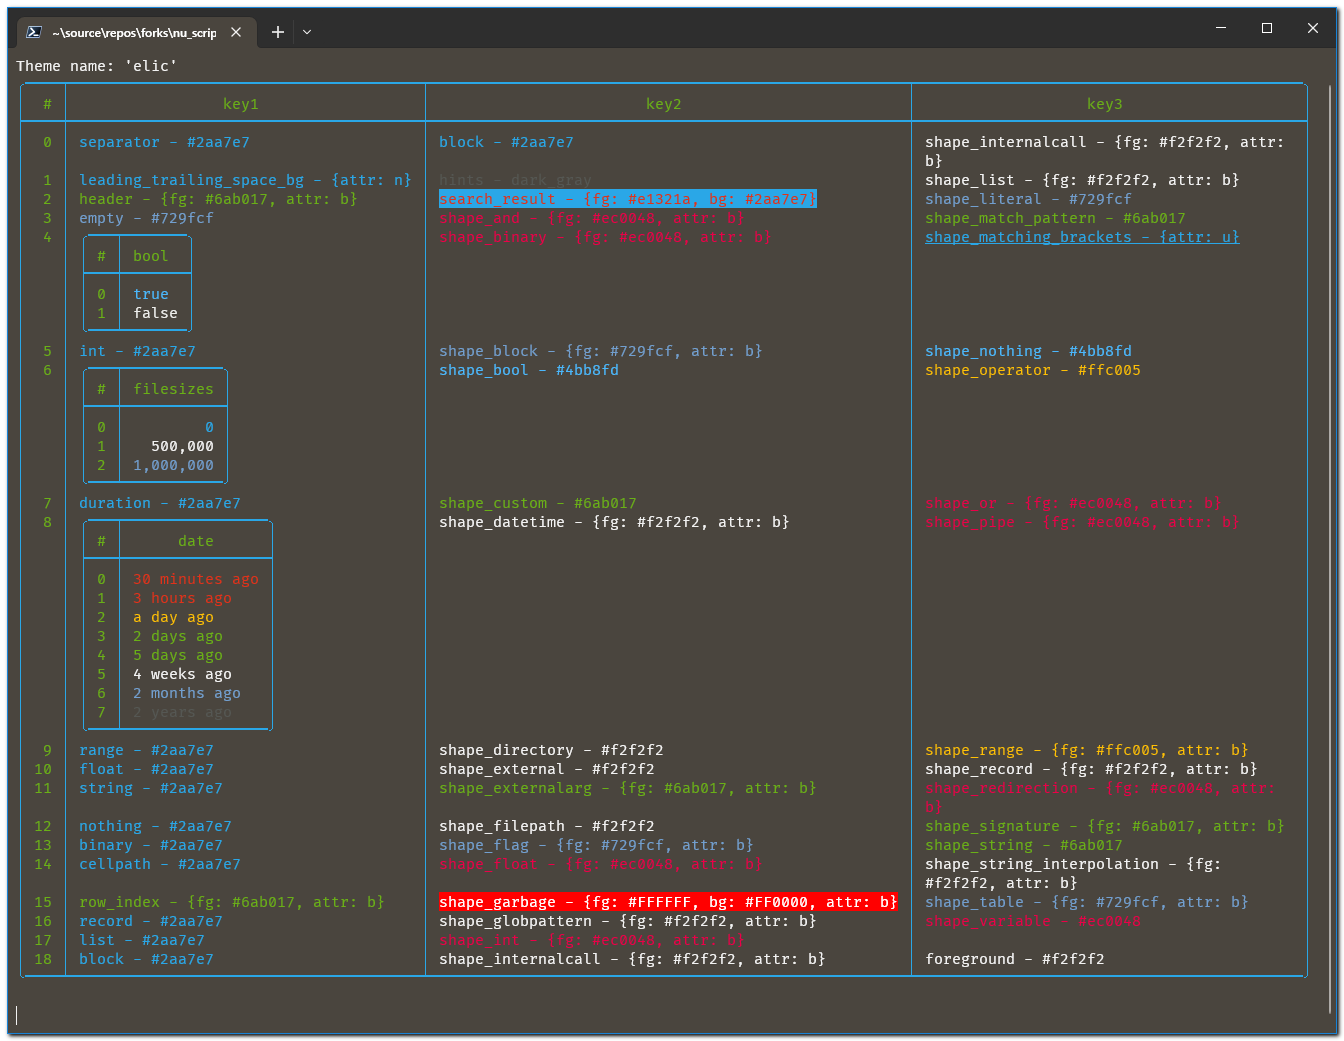Click highlighted 'search_result' entry
This screenshot has height=1041, width=1344.
coord(628,199)
